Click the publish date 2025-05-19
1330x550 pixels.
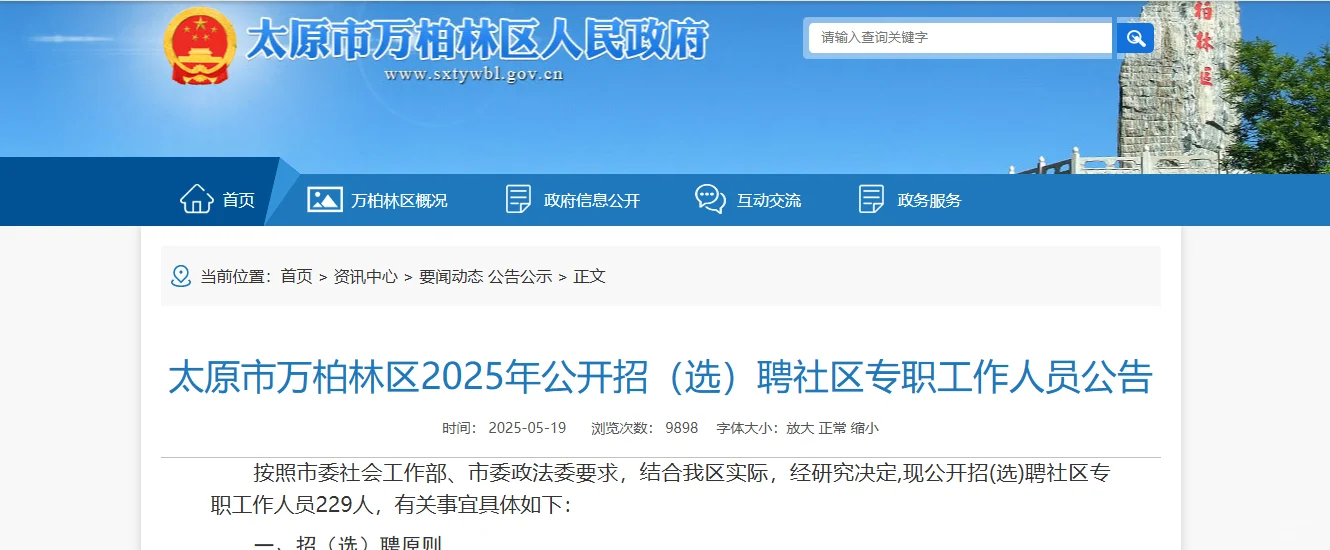(527, 428)
